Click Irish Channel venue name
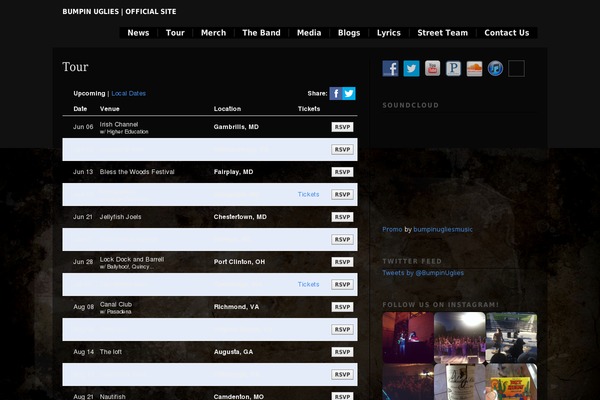 [119, 124]
